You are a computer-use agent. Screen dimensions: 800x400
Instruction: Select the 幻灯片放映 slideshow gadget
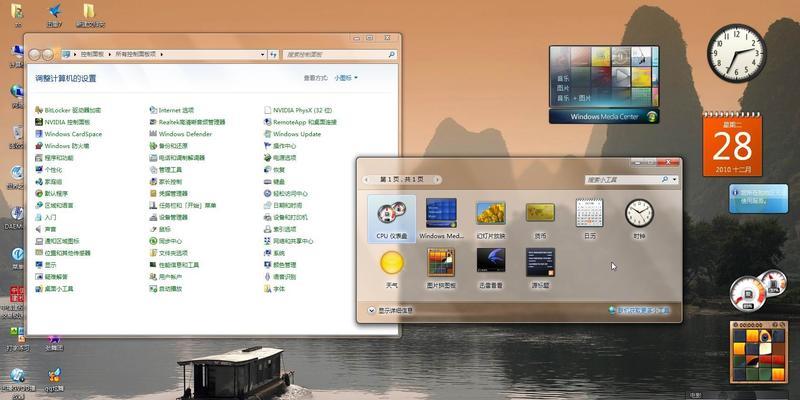point(491,219)
